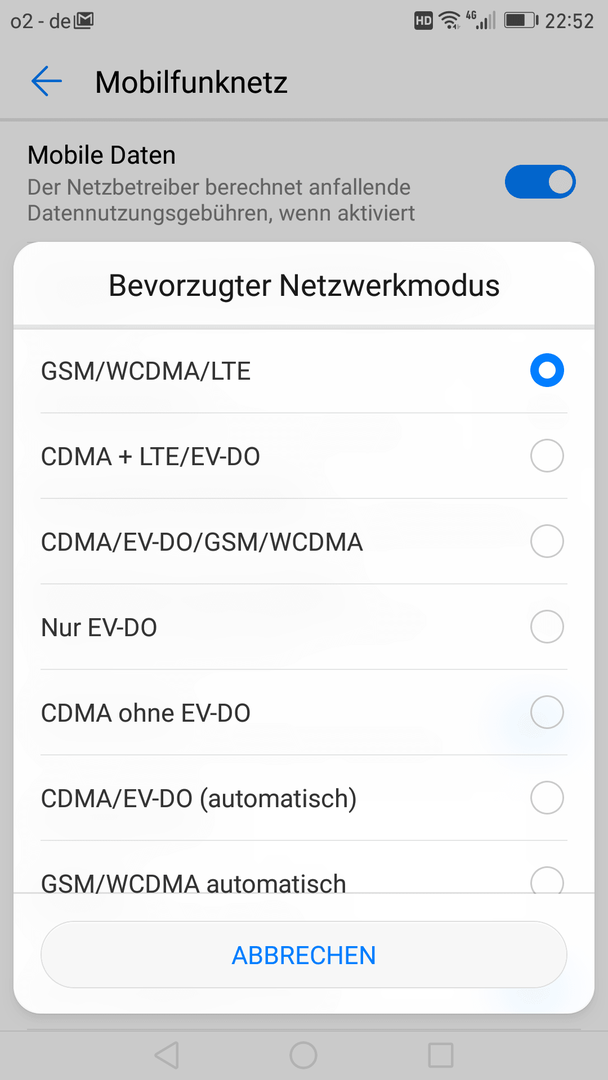Tap the ABBRECHEN button

304,955
